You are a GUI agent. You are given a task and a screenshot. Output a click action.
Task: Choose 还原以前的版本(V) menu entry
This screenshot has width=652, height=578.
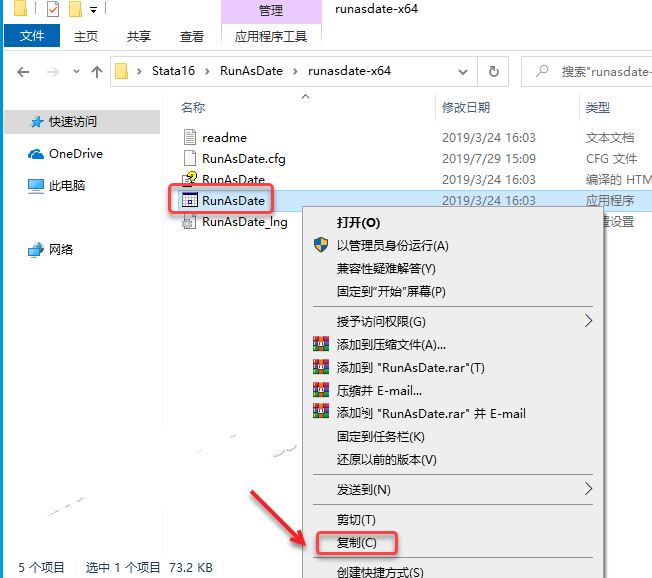(386, 460)
